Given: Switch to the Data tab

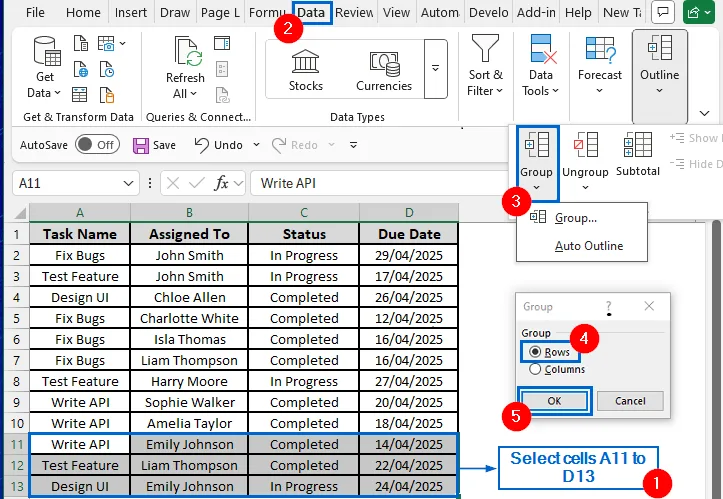Looking at the screenshot, I should pos(311,12).
